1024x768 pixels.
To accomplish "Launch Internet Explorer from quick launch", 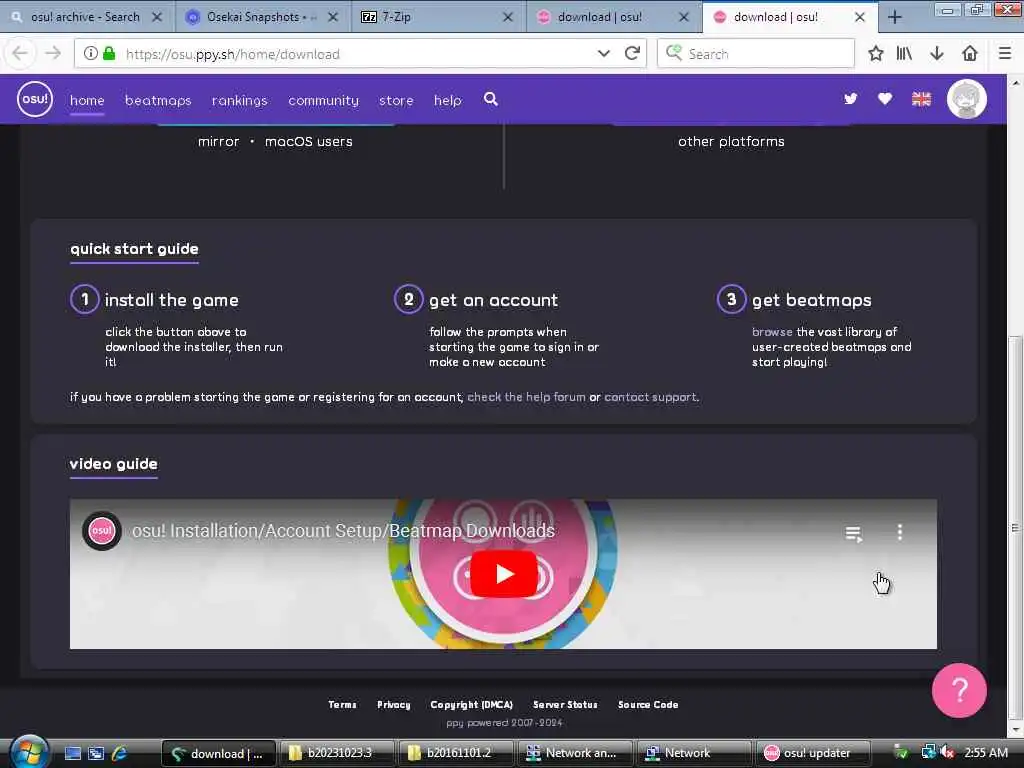I will (x=120, y=753).
